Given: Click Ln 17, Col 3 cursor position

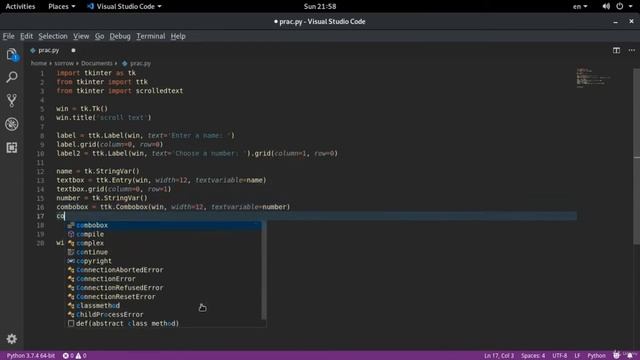Looking at the screenshot, I should 499,356.
